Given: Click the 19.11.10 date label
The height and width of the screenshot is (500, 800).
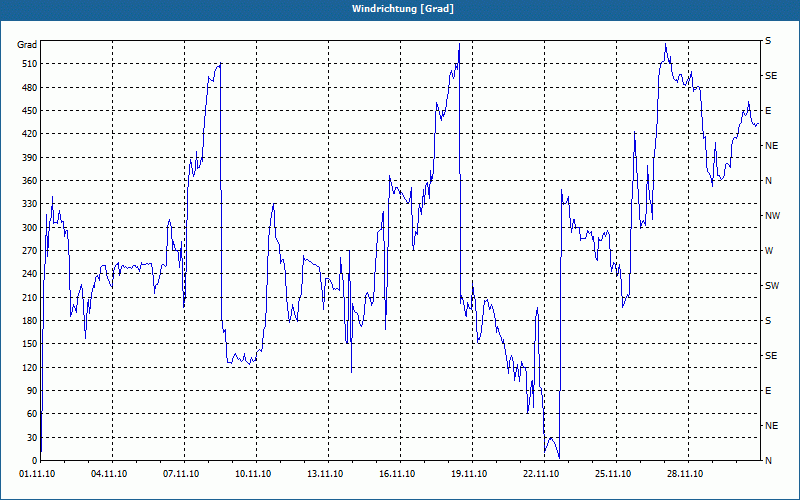Looking at the screenshot, I should click(469, 474).
